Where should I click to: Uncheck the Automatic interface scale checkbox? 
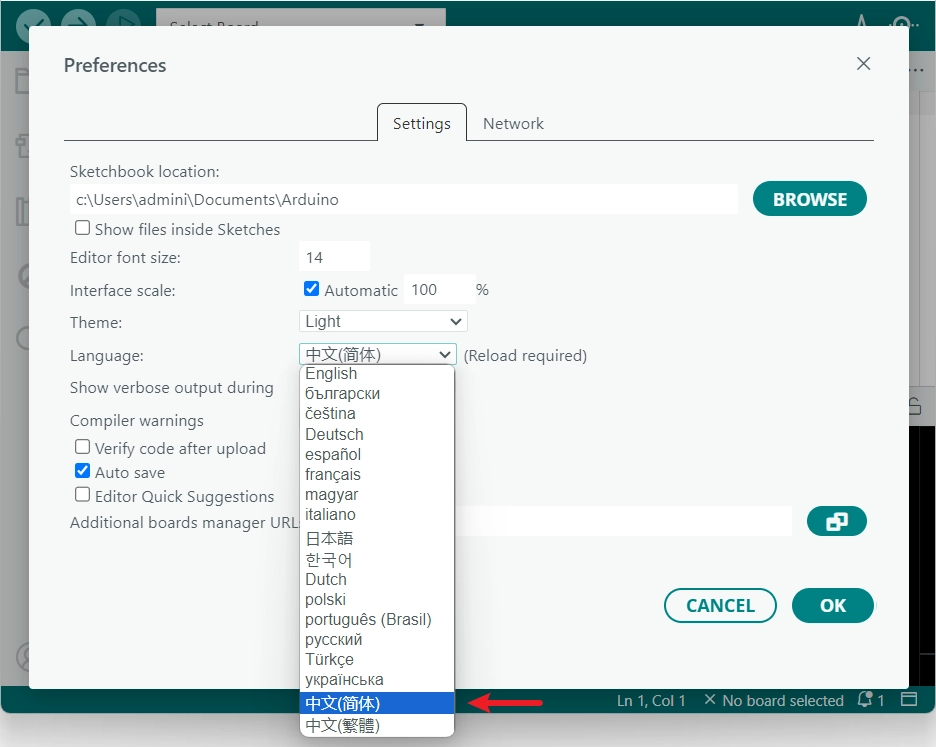pos(311,289)
